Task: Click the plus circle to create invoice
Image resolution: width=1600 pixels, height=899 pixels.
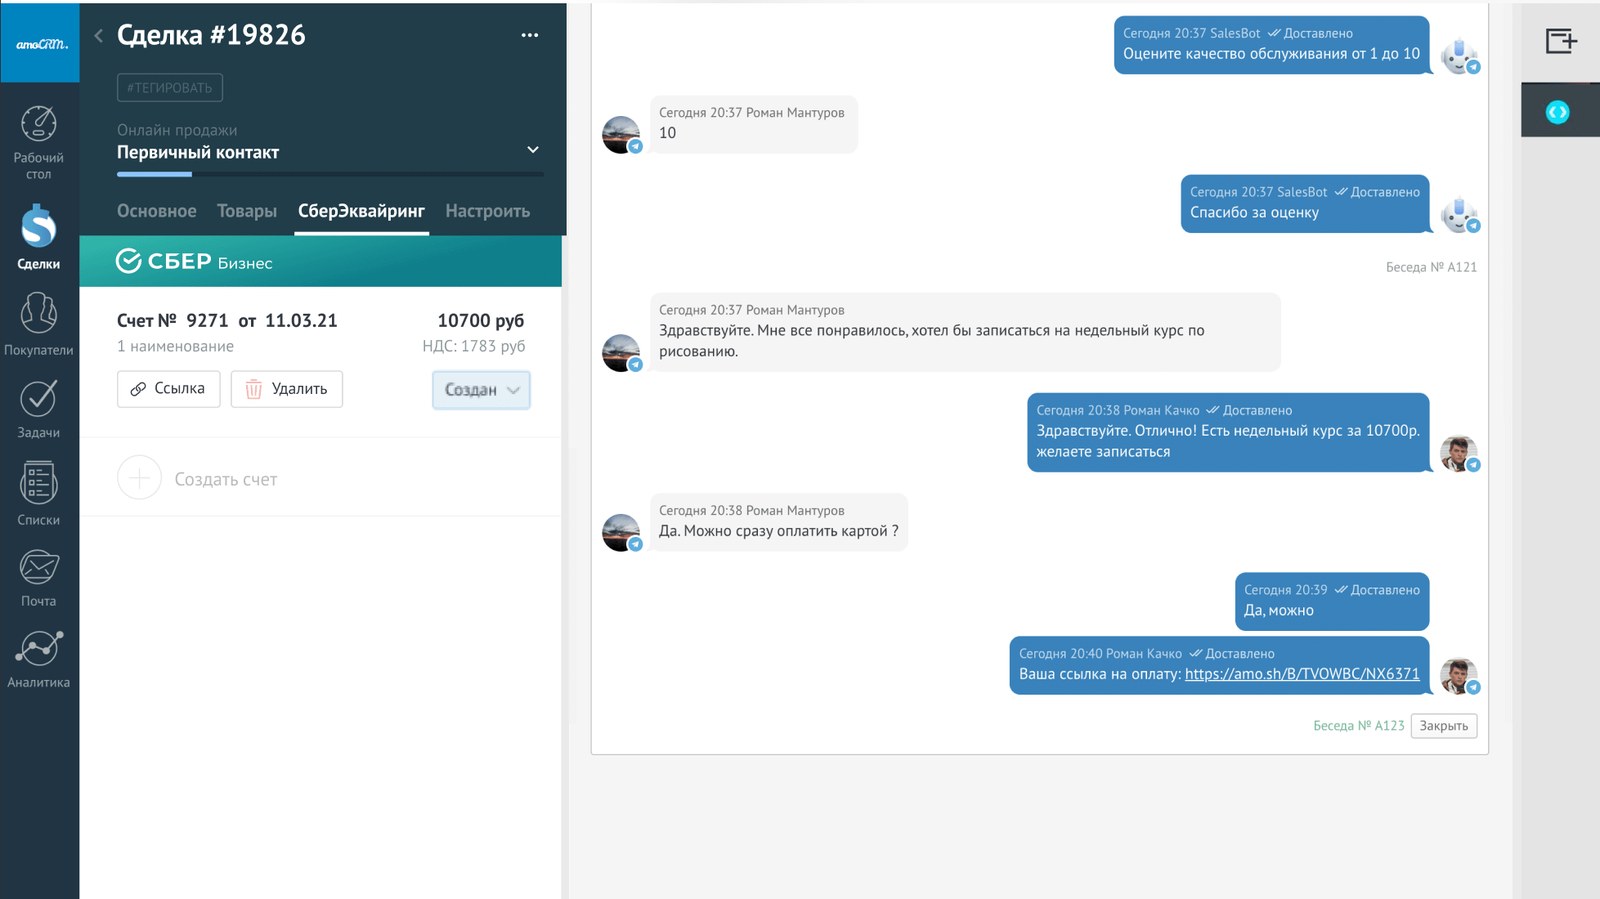Action: point(139,478)
